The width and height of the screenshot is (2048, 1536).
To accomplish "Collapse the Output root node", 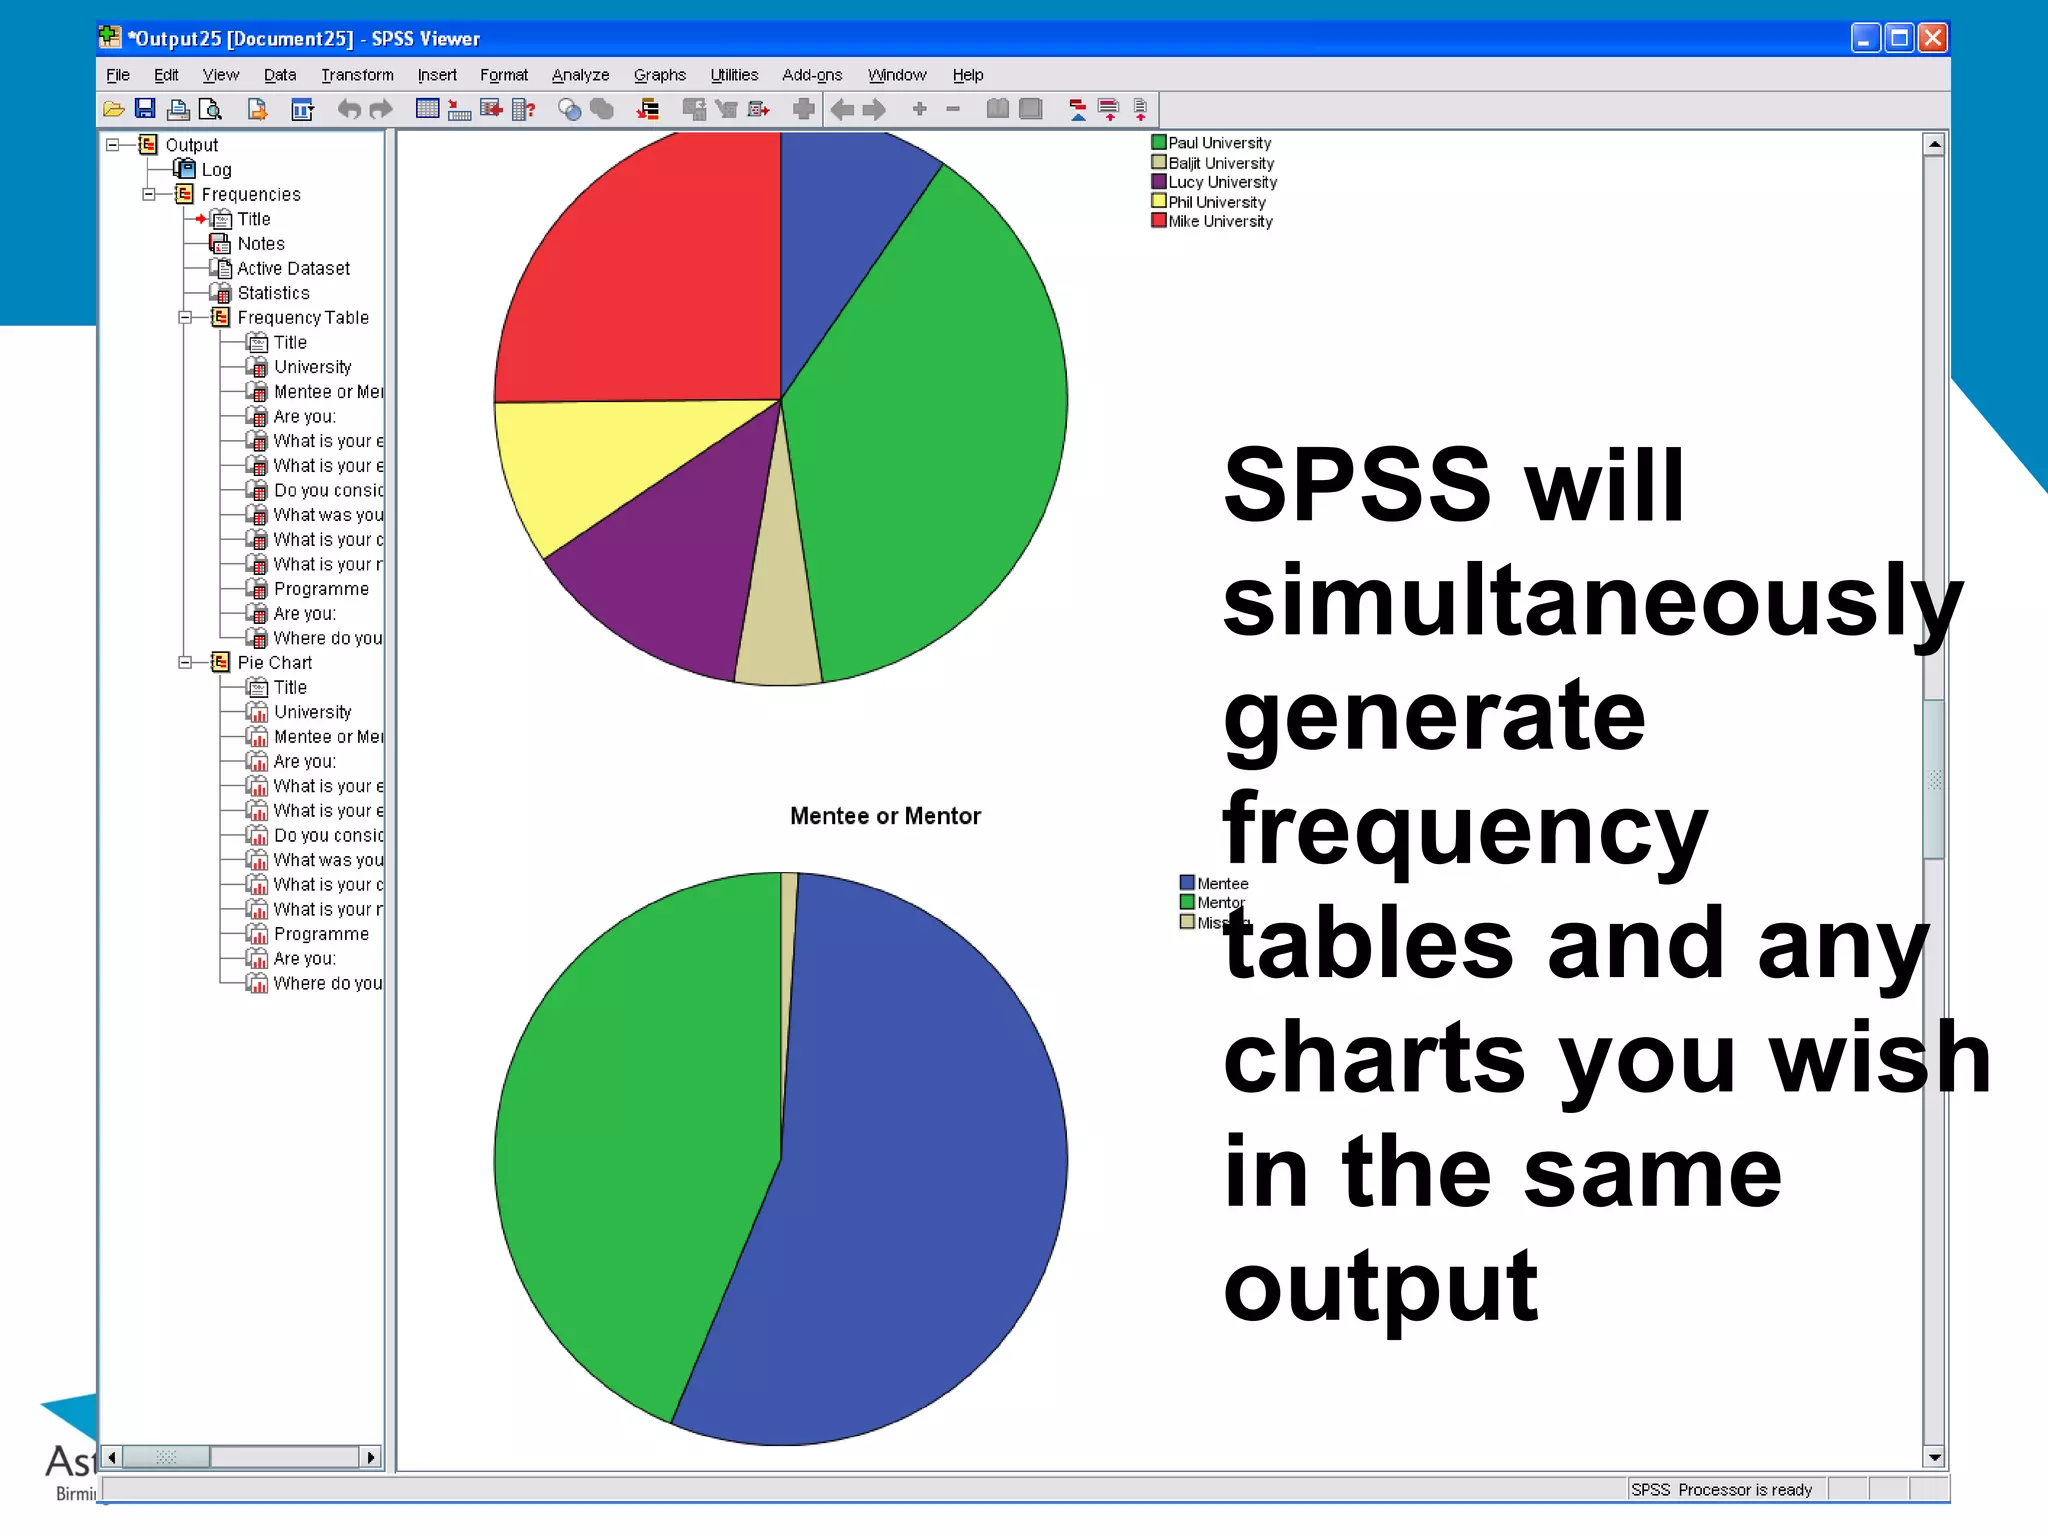I will (x=113, y=145).
